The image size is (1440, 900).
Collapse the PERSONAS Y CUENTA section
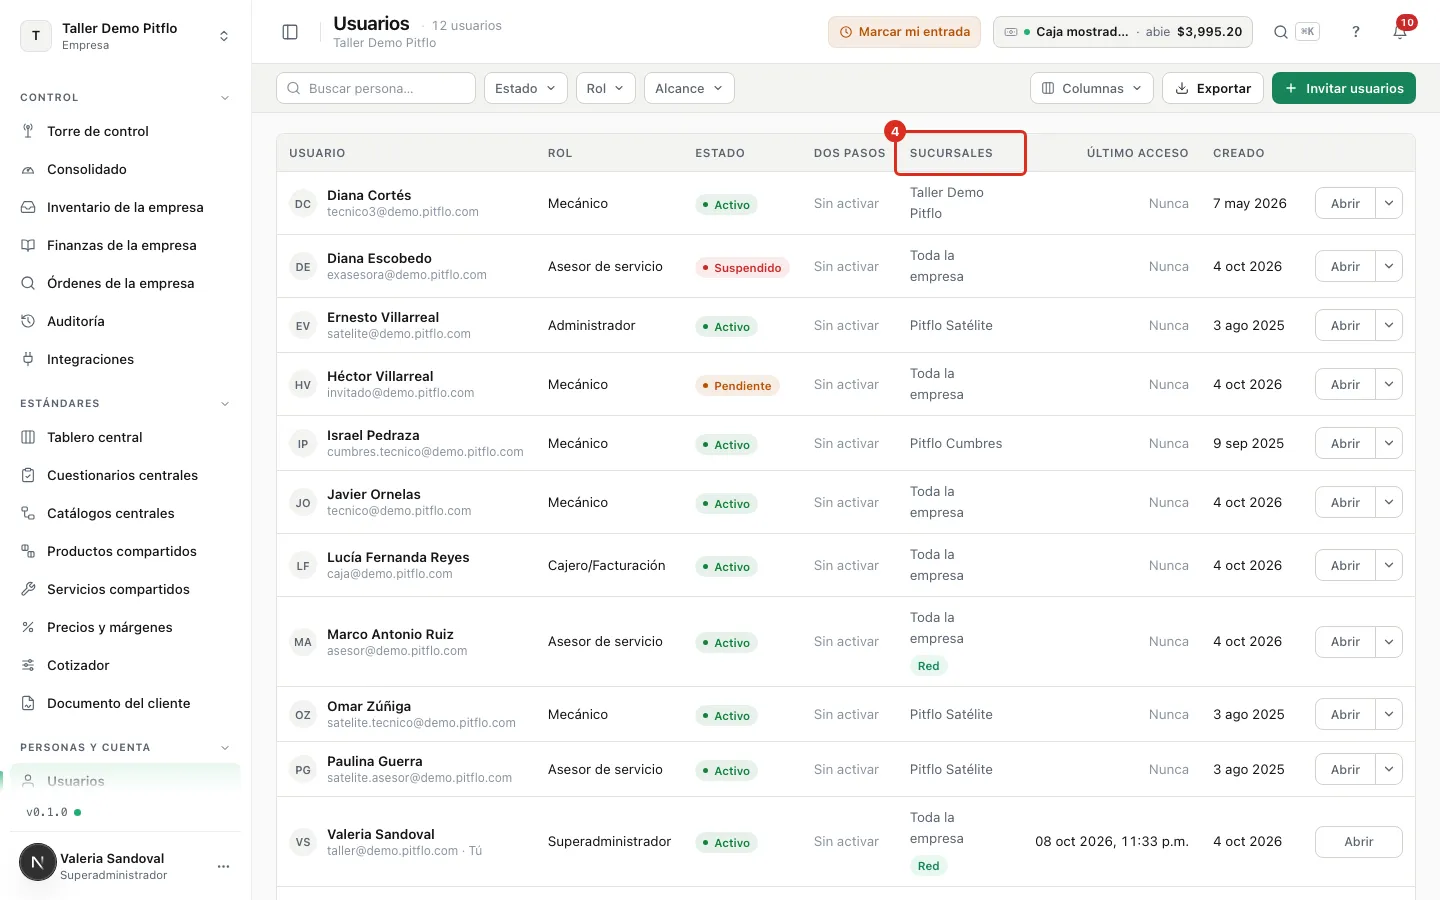click(225, 748)
